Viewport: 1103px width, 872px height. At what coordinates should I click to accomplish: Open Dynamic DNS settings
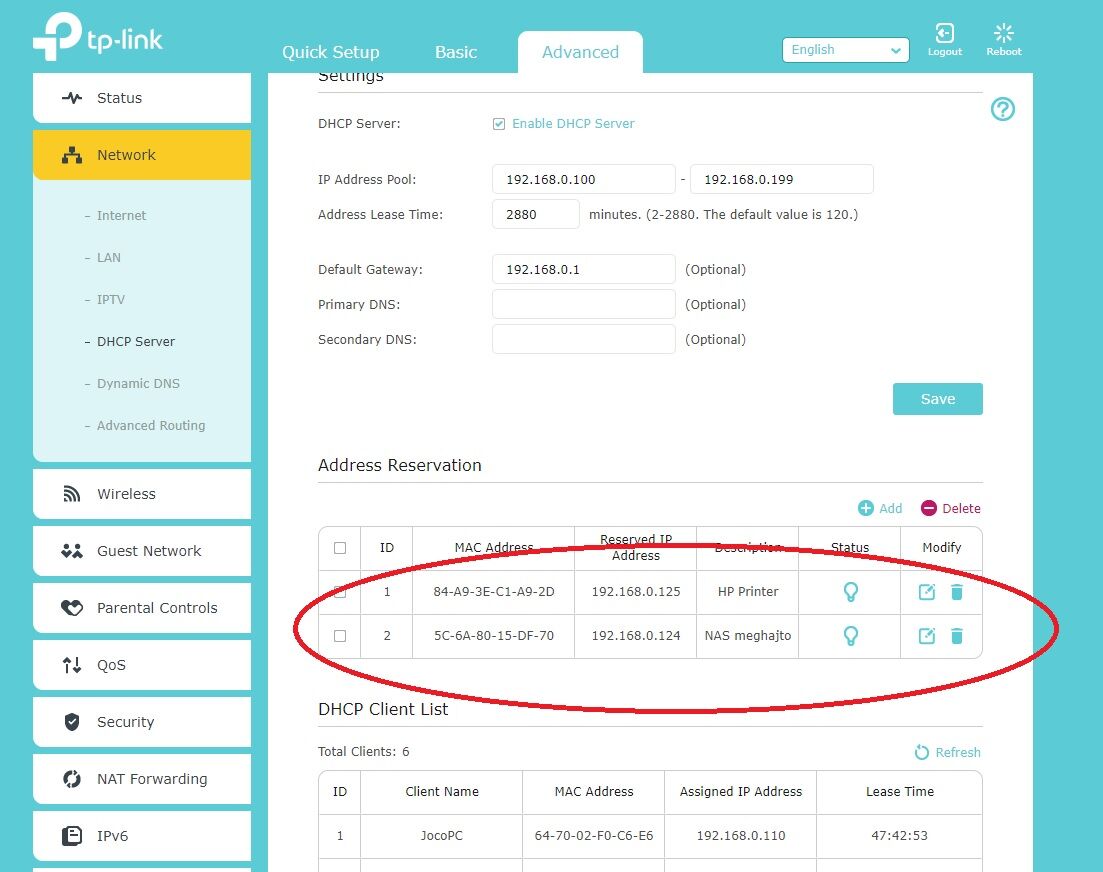(x=138, y=383)
